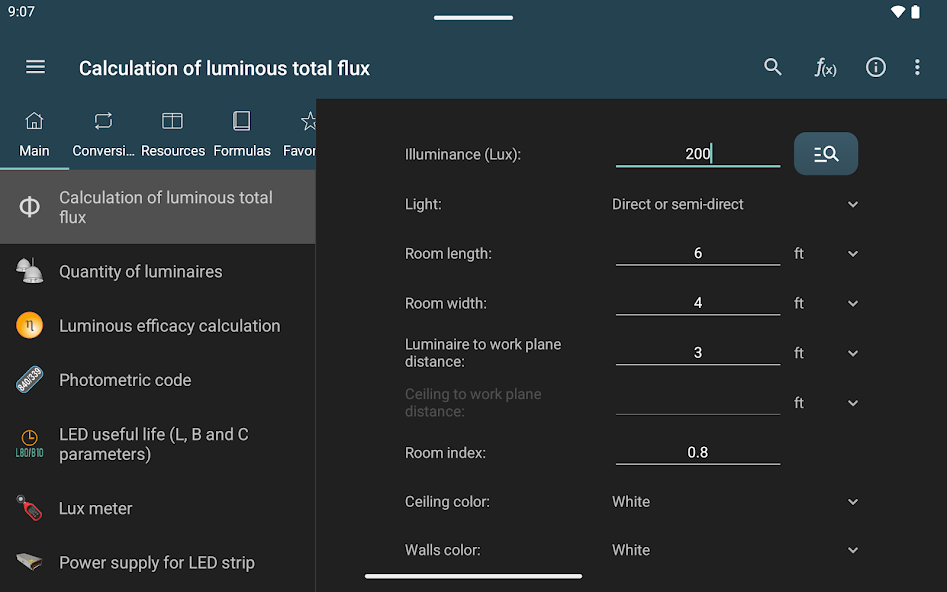This screenshot has height=592, width=947.
Task: Focus the Illuminance (Lux) input field
Action: [x=698, y=154]
